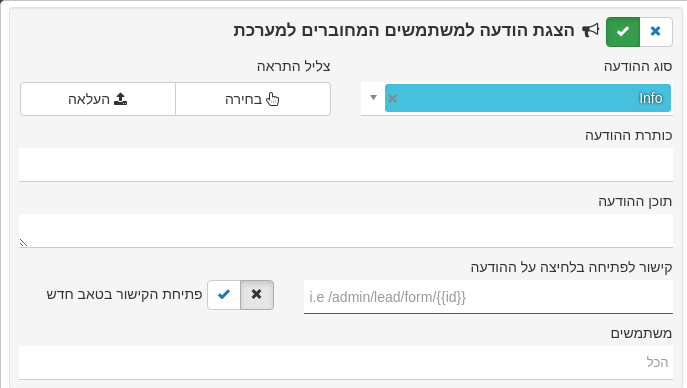Enable open link in new tab checkmark toggle
This screenshot has height=388, width=687.
coord(224,295)
